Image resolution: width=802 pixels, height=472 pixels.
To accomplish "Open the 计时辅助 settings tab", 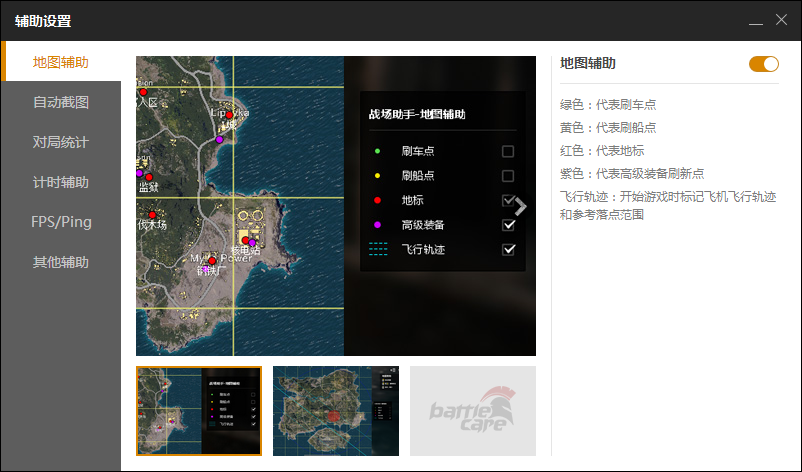I will click(x=61, y=182).
